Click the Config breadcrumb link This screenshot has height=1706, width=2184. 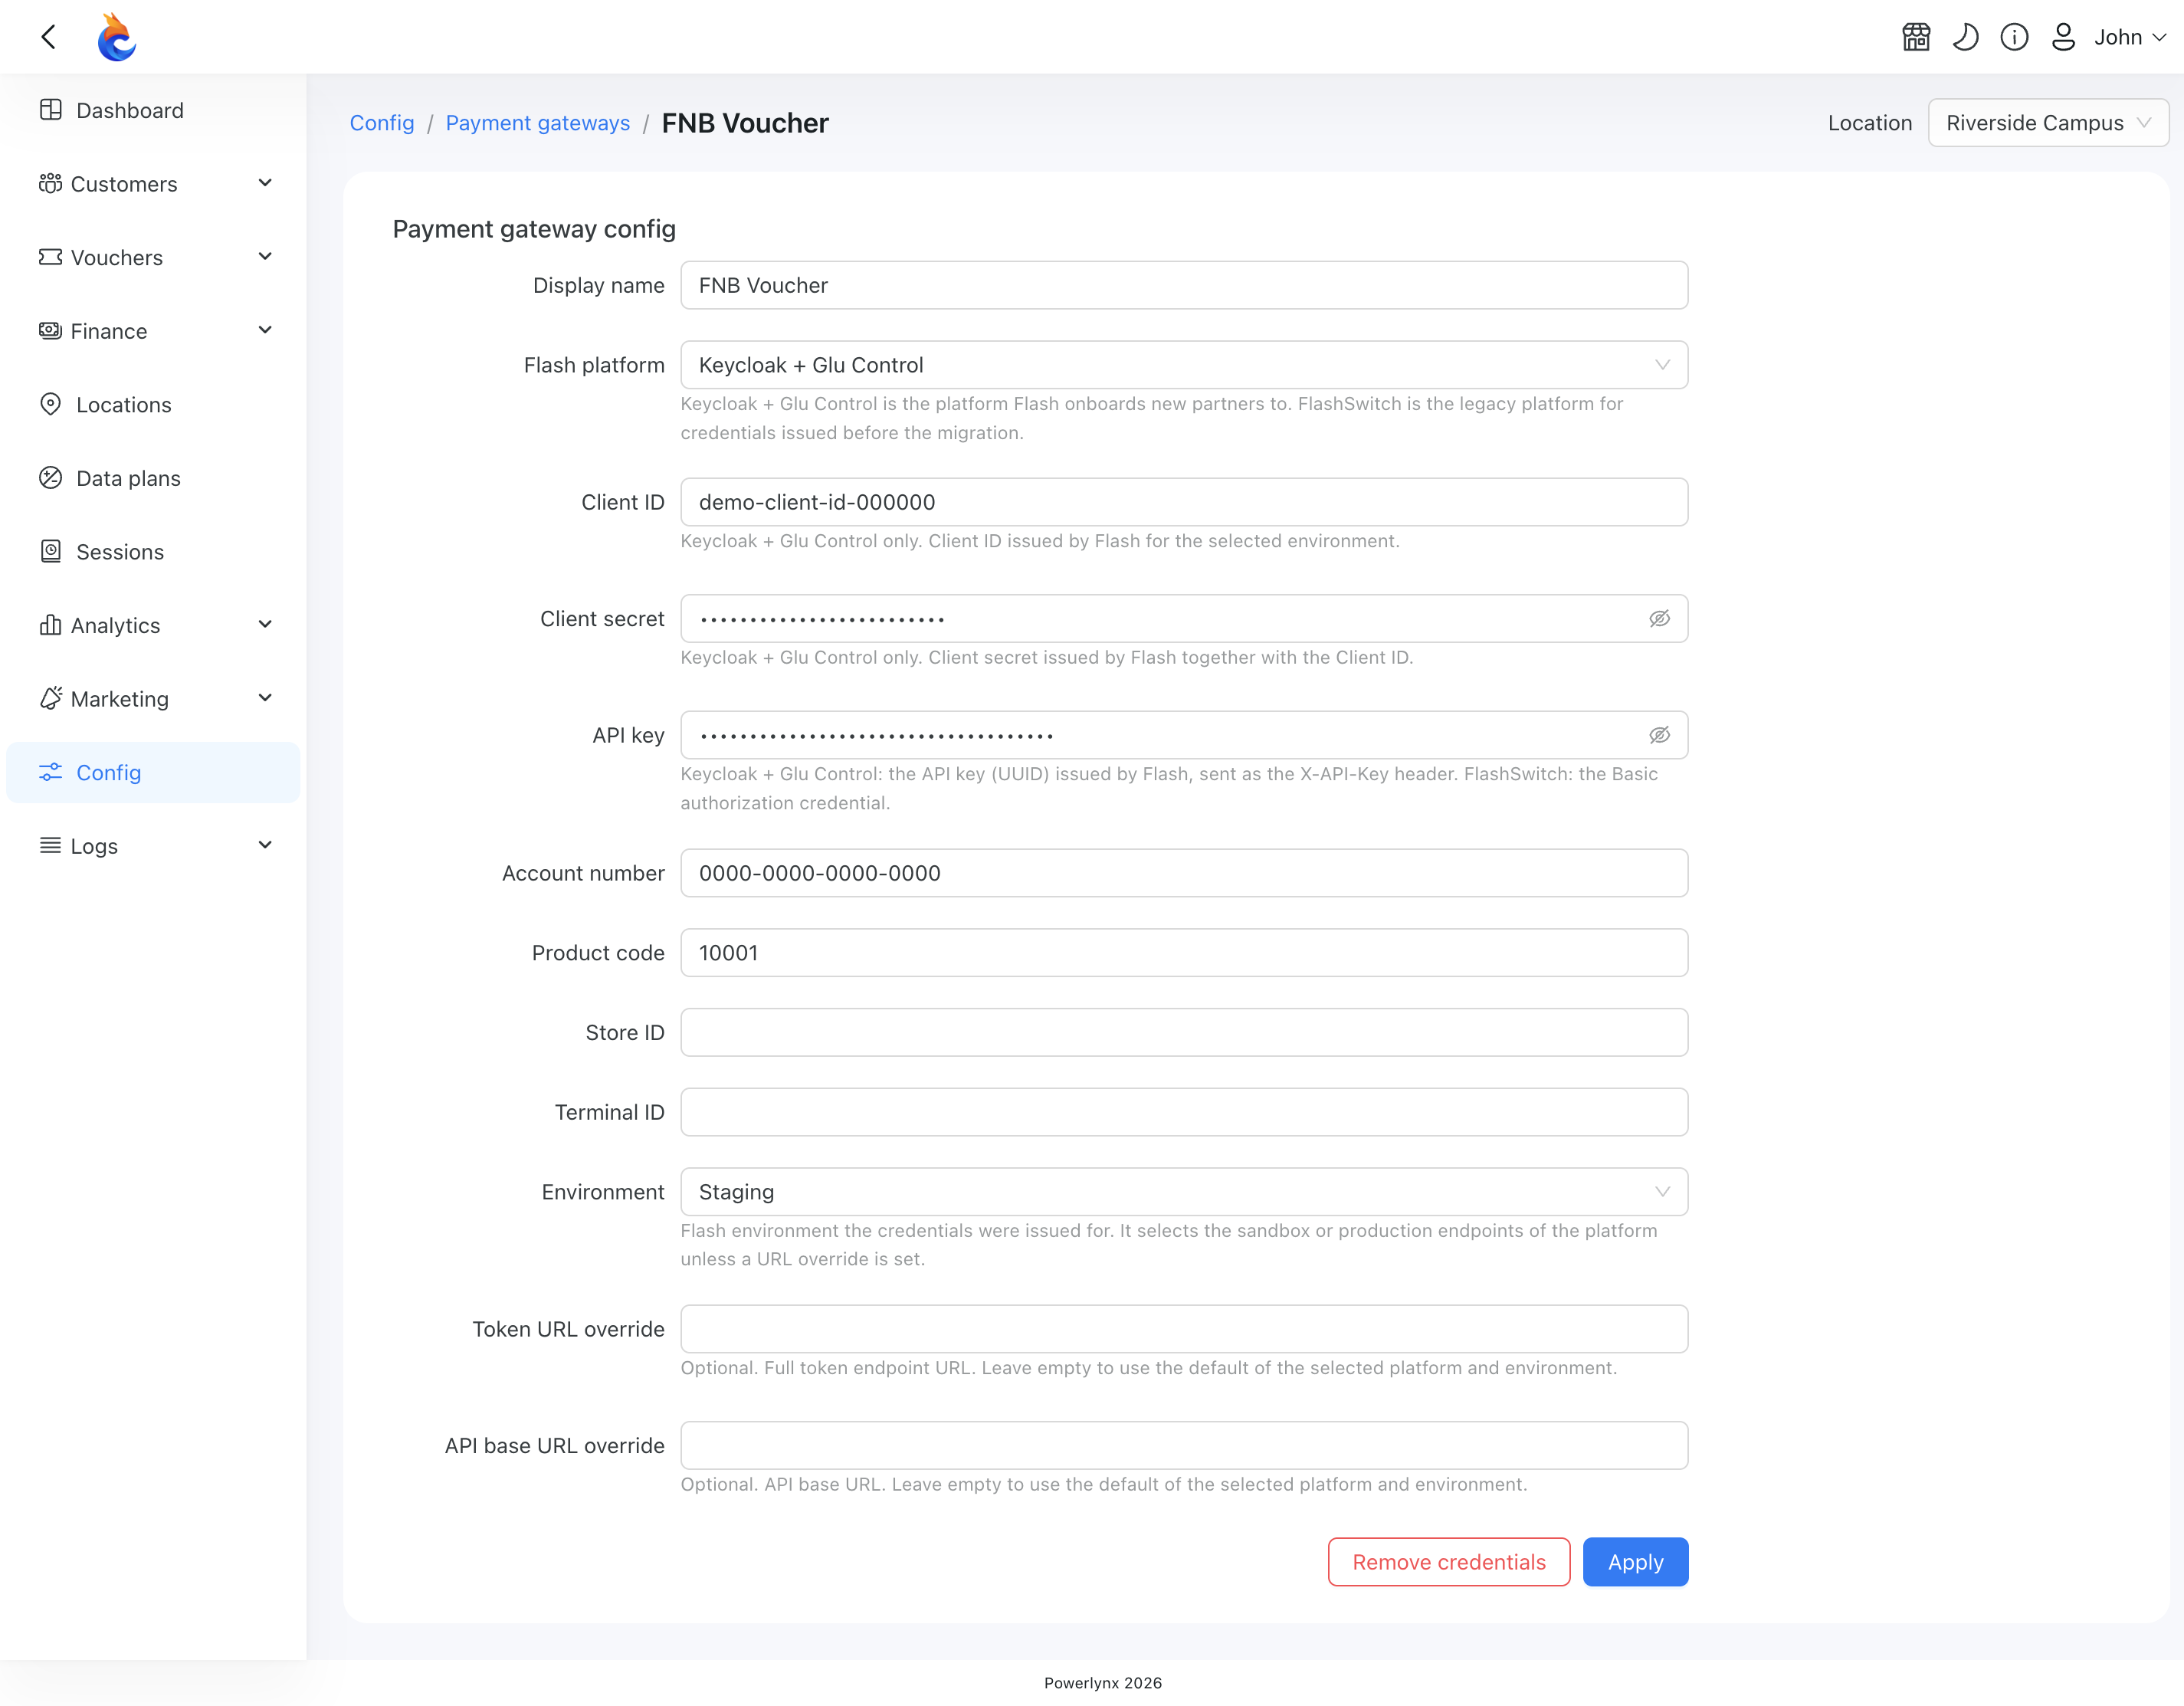(382, 123)
